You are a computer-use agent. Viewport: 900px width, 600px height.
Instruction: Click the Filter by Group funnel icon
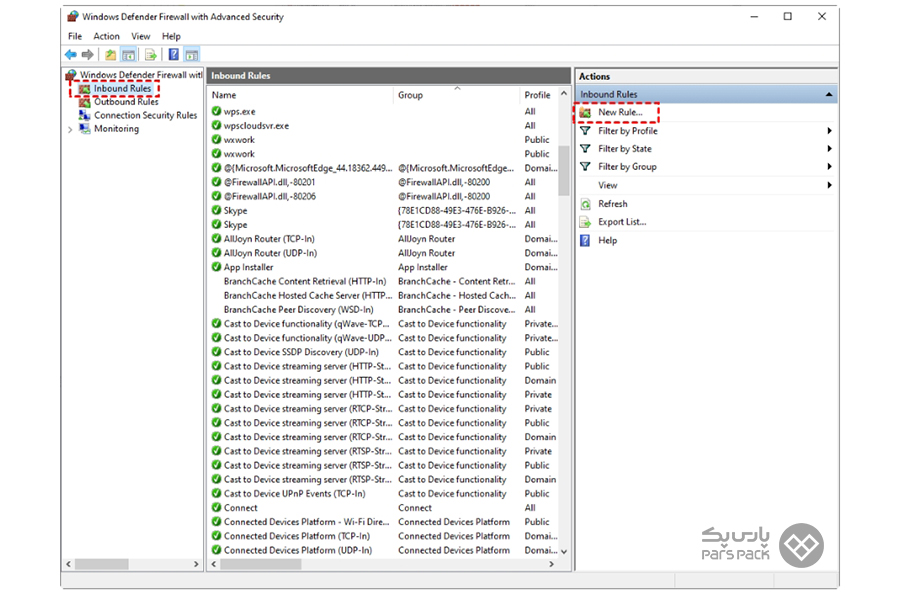585,167
